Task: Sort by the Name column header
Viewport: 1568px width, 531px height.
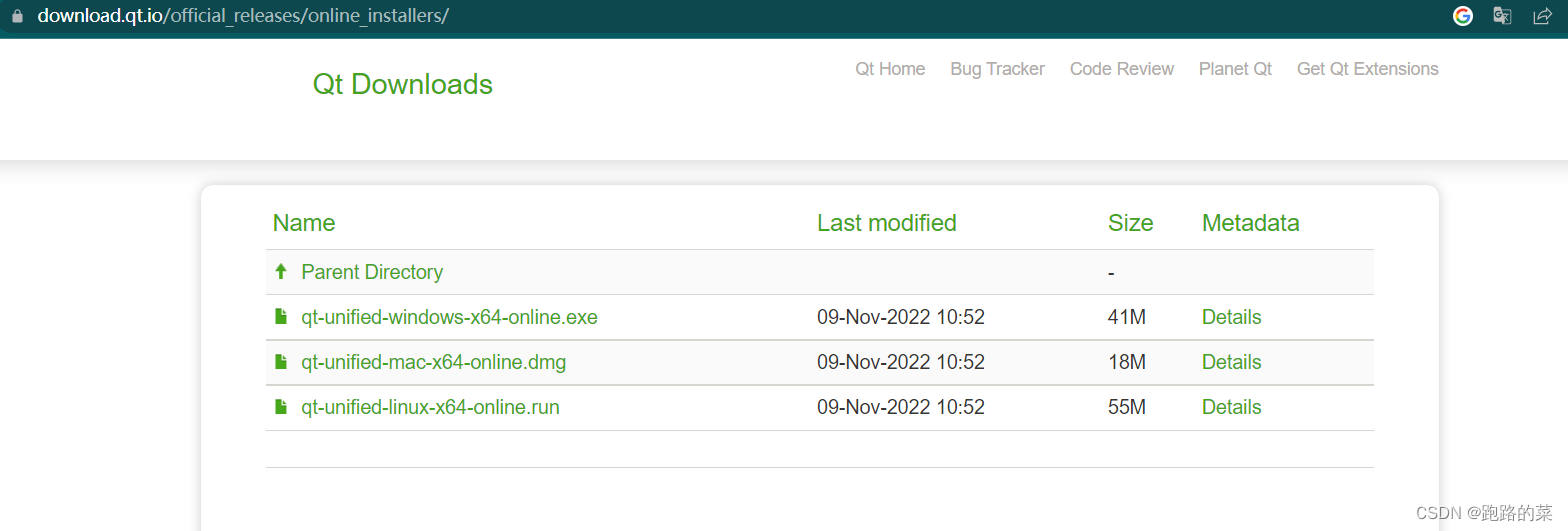Action: (x=304, y=223)
